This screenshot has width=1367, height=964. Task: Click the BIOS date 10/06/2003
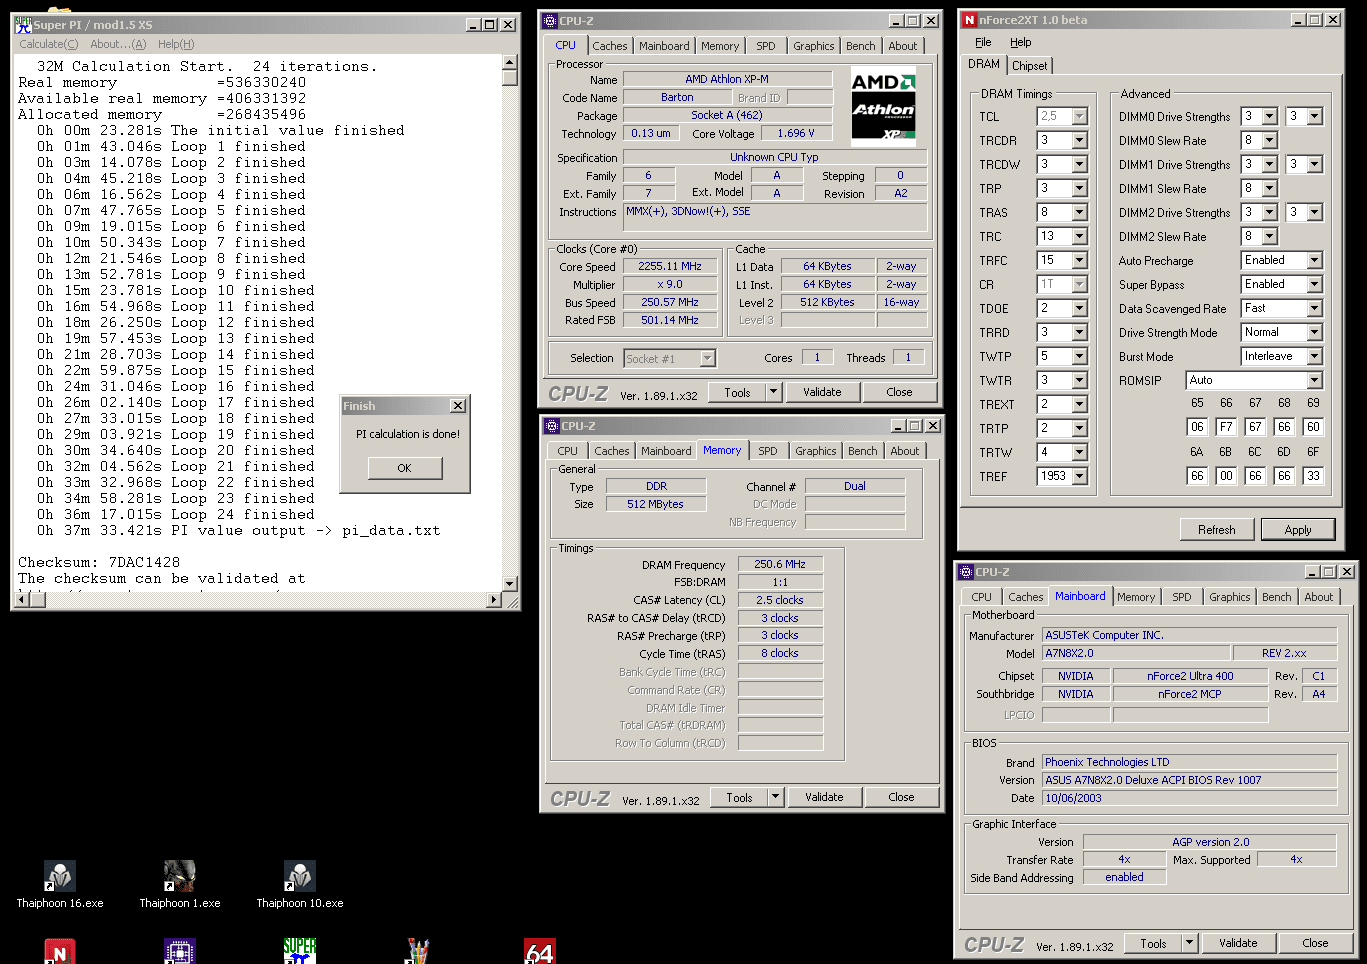[x=1189, y=798]
